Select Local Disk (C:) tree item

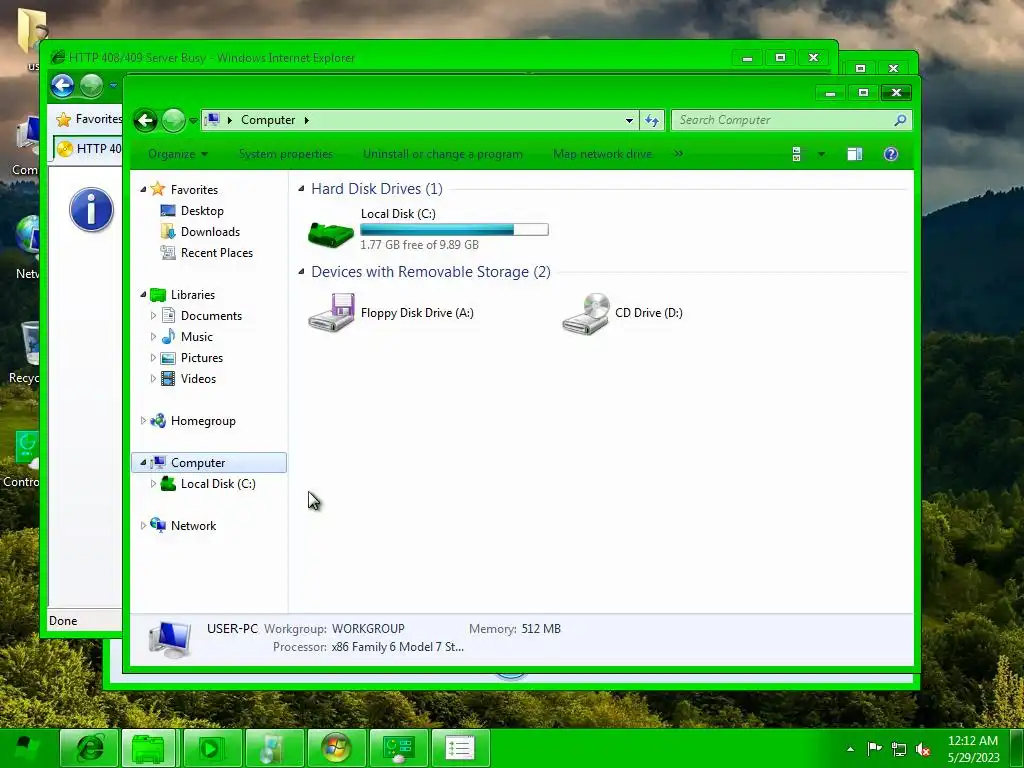pos(217,484)
